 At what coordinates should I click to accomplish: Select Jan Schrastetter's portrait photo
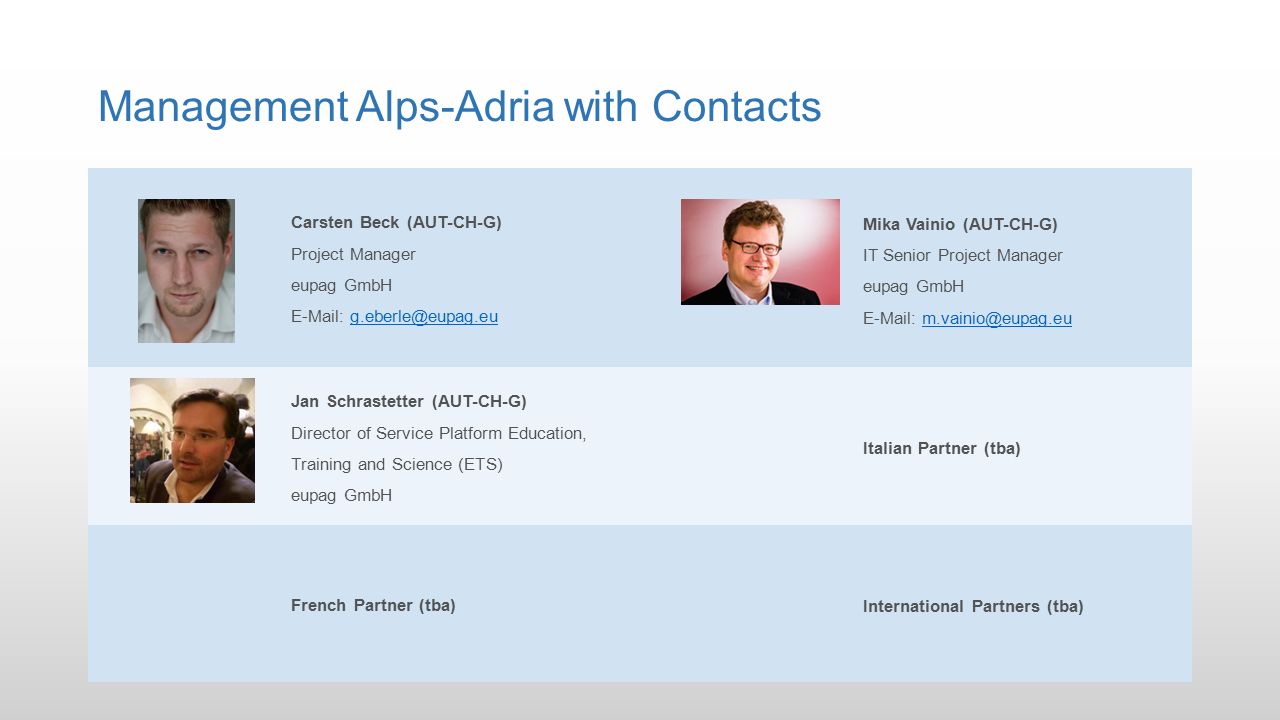(192, 440)
